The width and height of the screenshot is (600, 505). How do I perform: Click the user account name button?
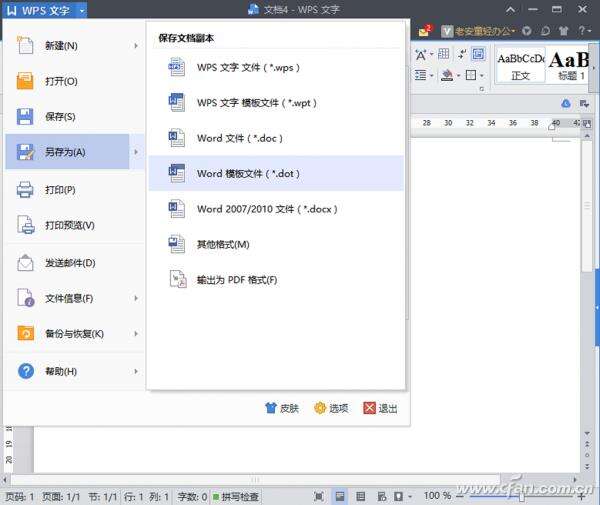point(478,31)
